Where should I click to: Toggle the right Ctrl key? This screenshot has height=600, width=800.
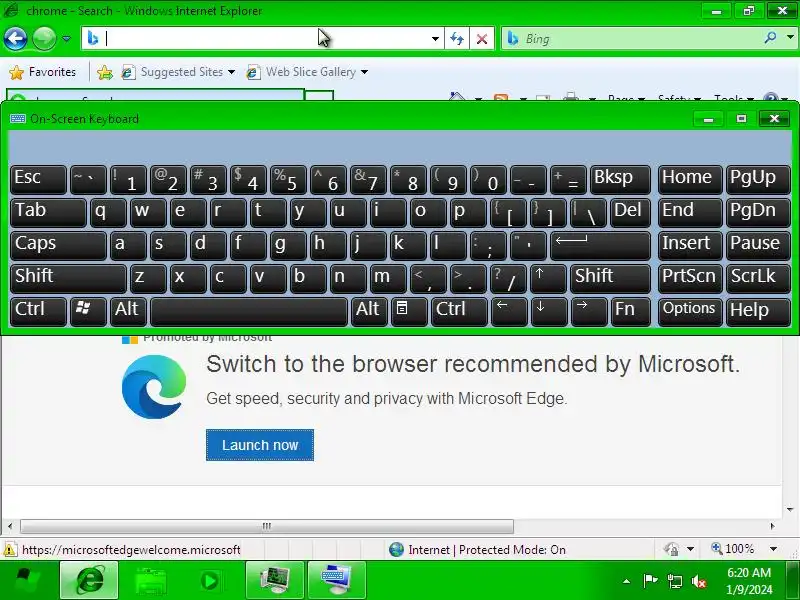point(459,311)
